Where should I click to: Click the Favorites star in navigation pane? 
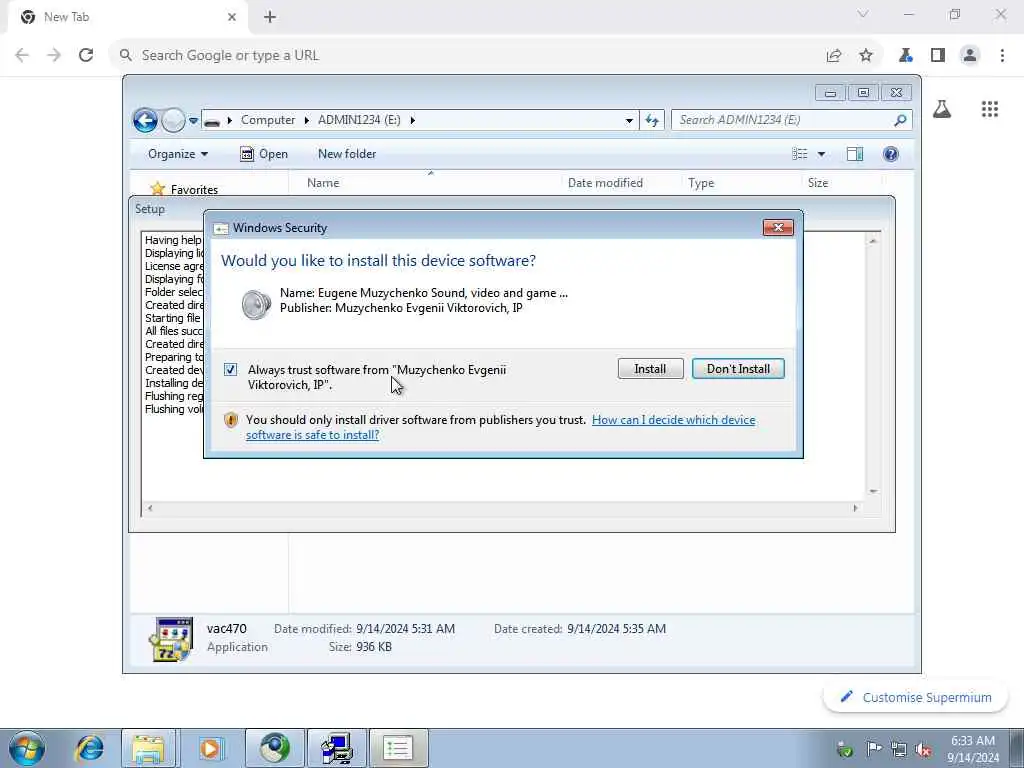click(x=157, y=189)
